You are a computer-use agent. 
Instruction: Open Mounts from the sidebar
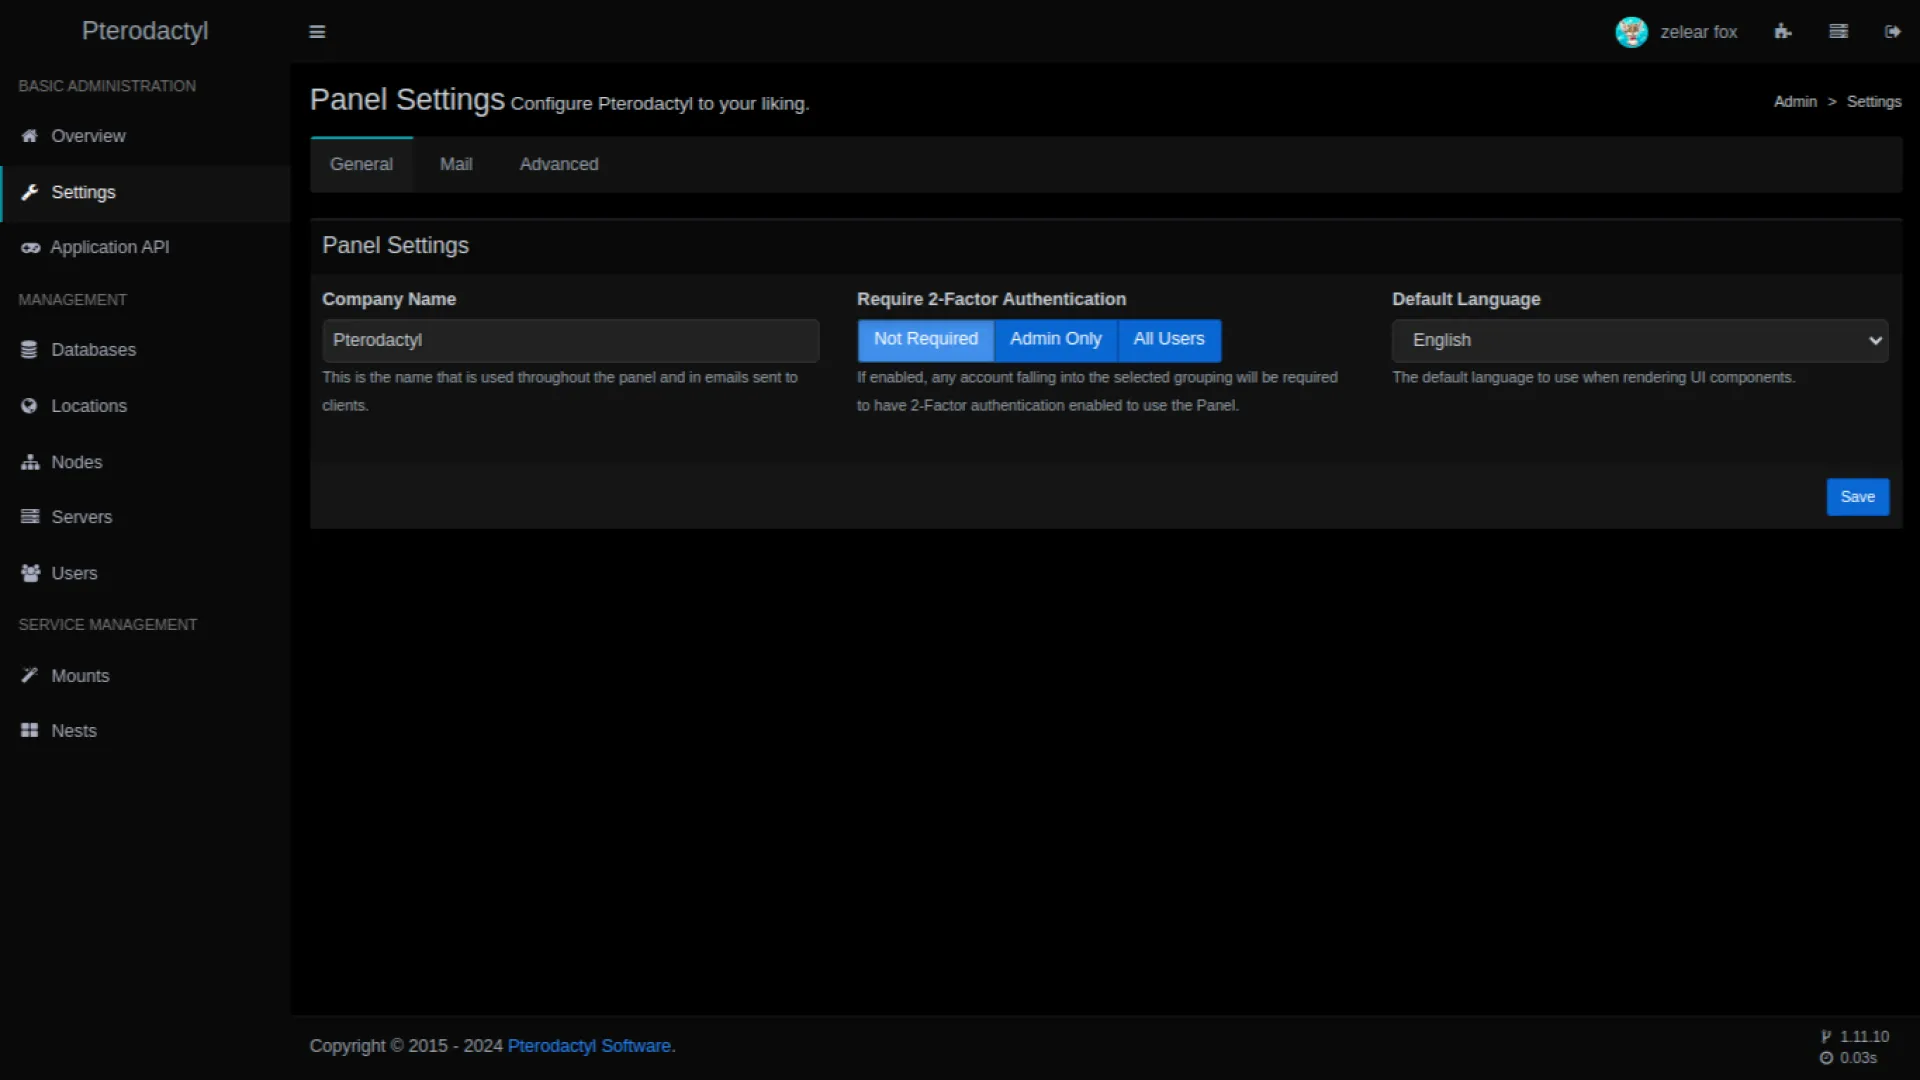pos(80,676)
